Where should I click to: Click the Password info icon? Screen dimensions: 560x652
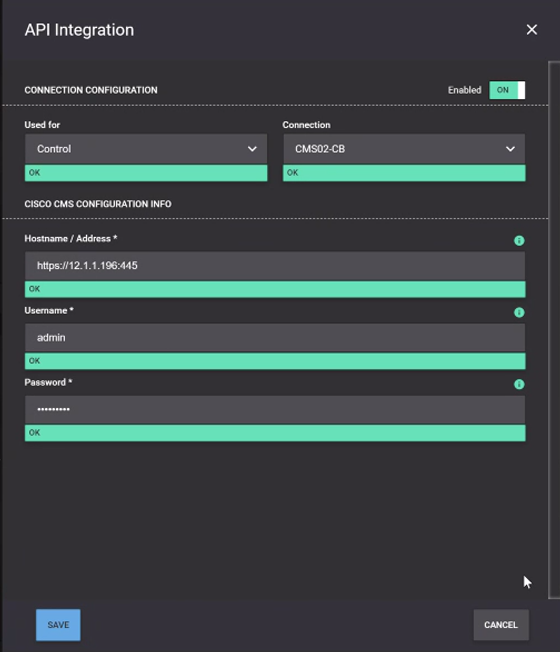coord(519,384)
